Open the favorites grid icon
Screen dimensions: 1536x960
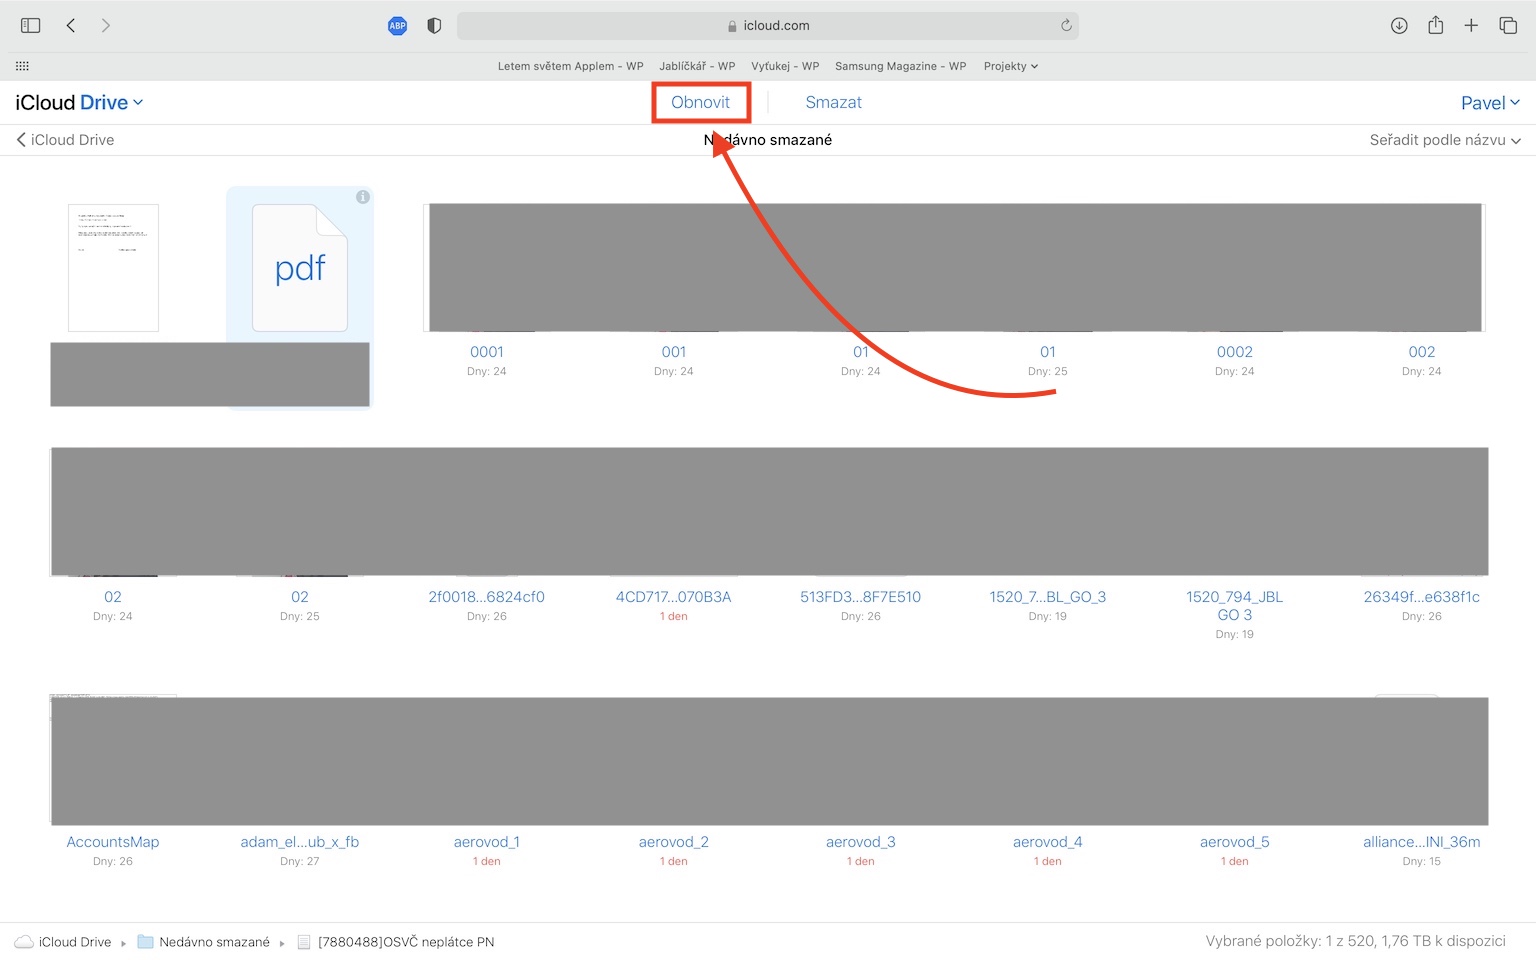22,66
